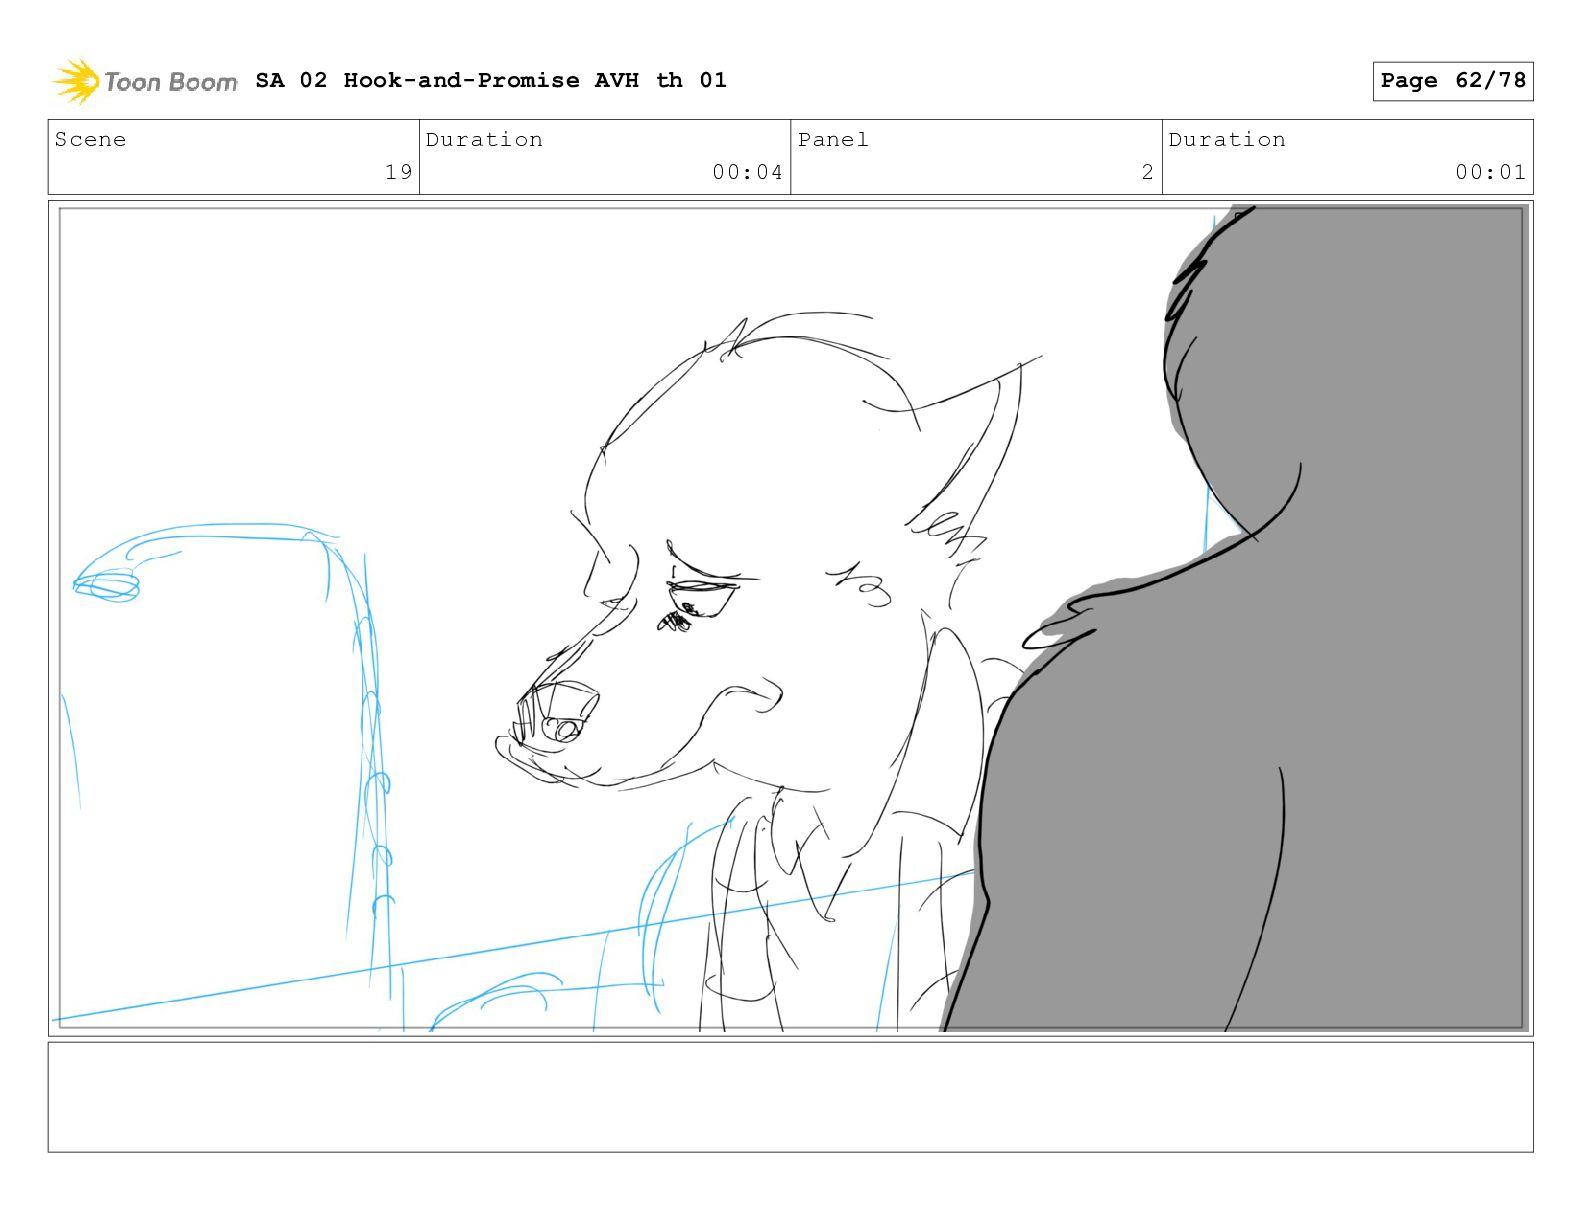
Task: Click the "Page 62/78" page indicator
Action: [1453, 81]
